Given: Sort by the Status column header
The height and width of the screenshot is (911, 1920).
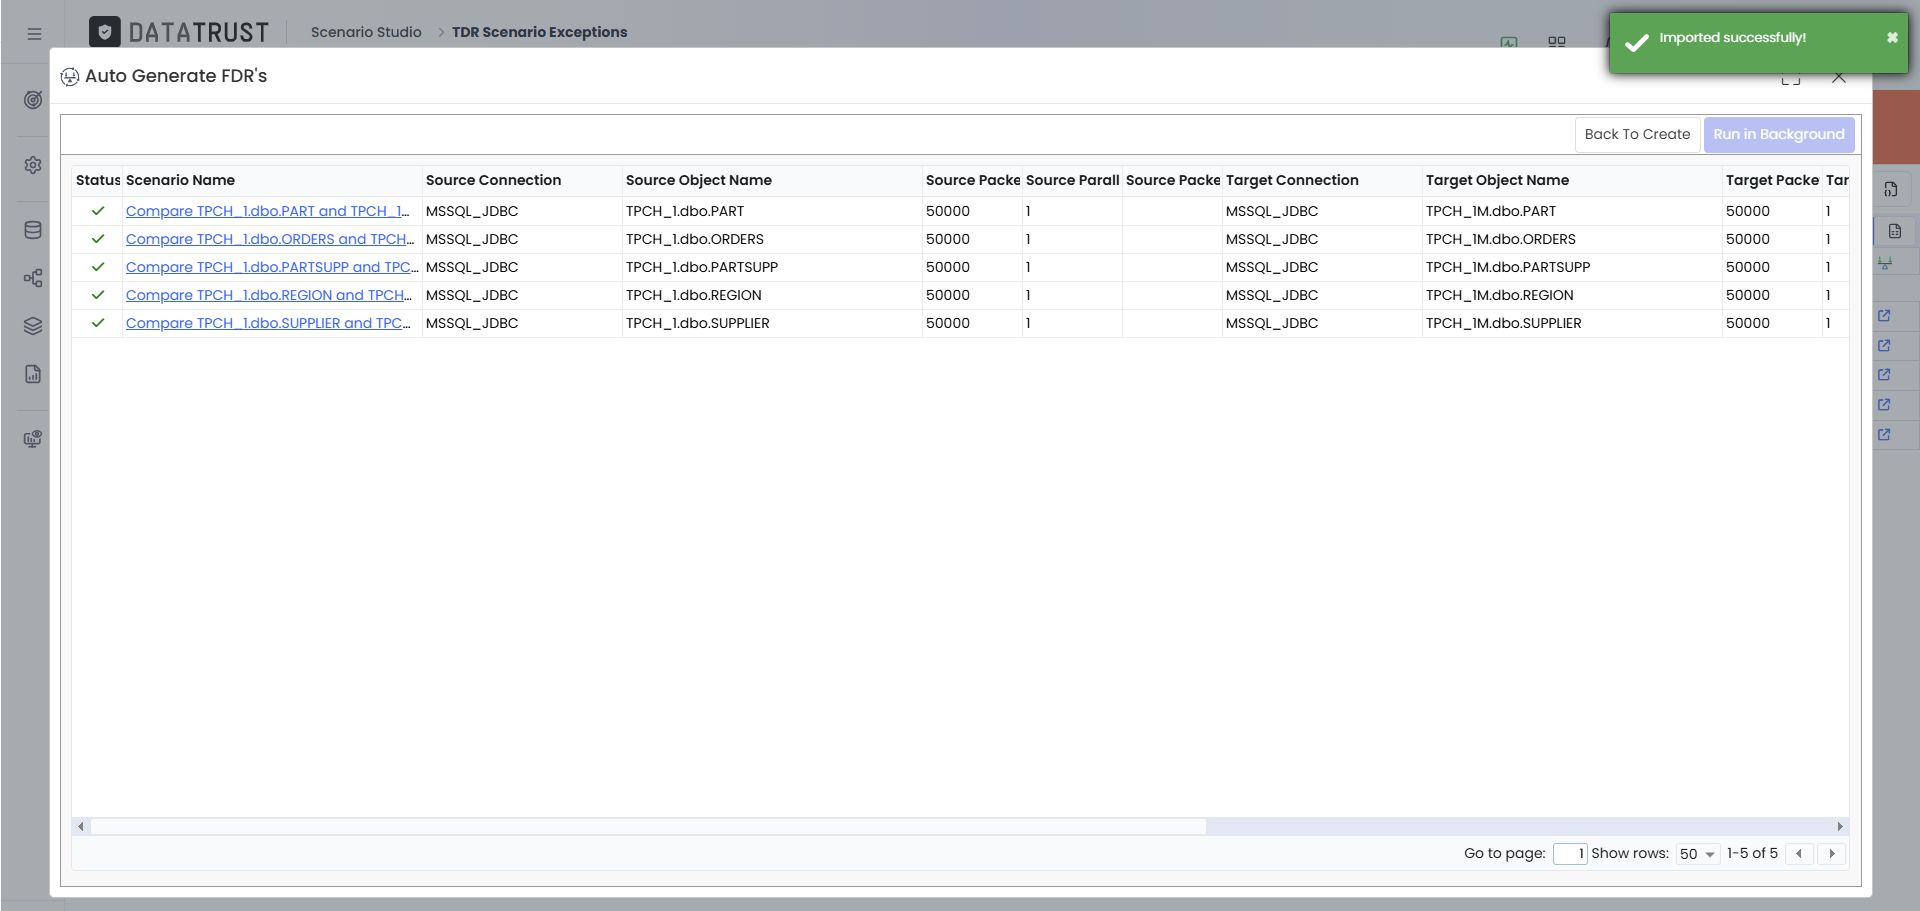Looking at the screenshot, I should (97, 180).
